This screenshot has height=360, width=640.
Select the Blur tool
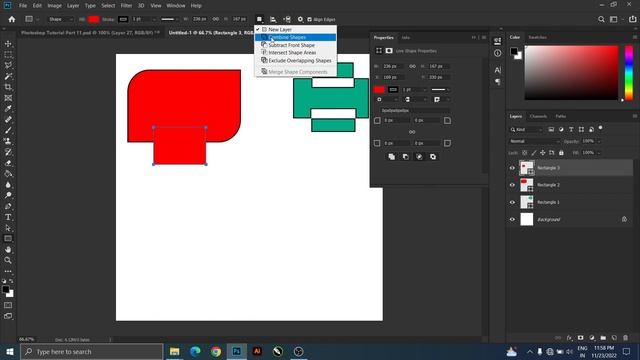click(8, 184)
